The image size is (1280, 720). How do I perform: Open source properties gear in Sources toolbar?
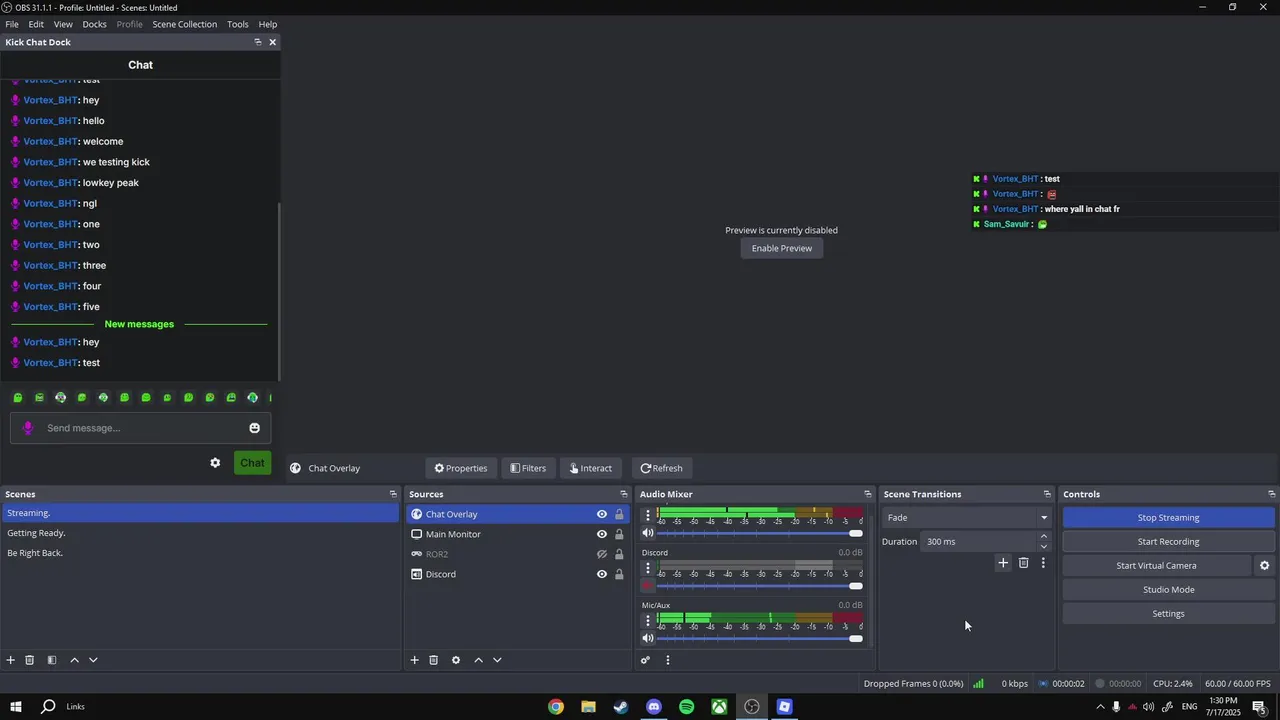point(456,660)
